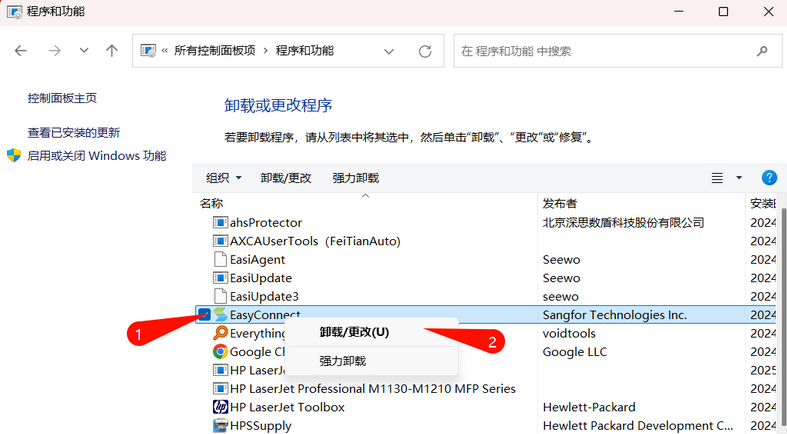Select ahsProtector program icon

(x=220, y=222)
